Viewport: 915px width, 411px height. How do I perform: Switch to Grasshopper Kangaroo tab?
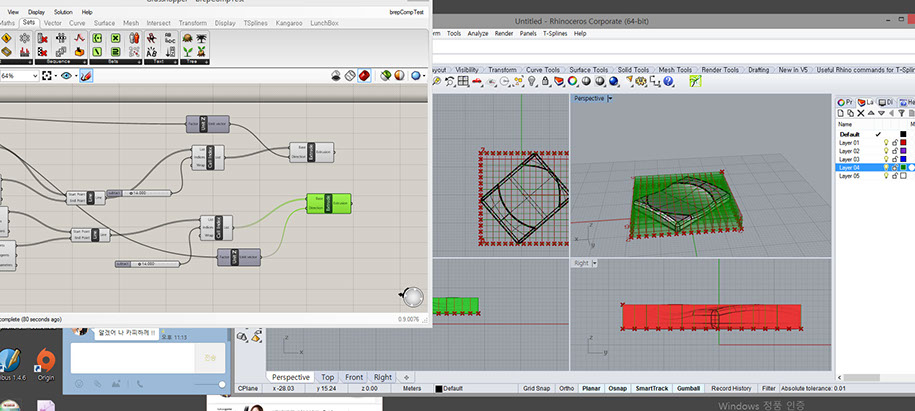coord(289,23)
